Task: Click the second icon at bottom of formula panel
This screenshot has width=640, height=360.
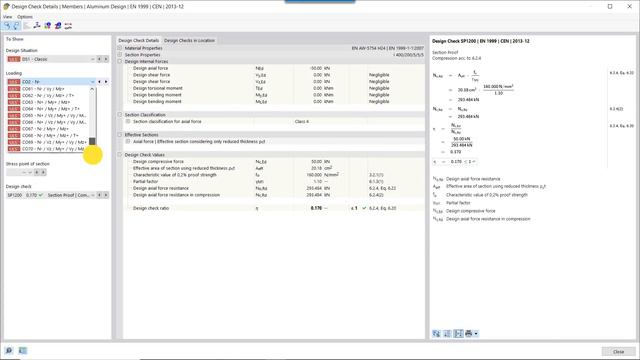Action: (x=448, y=333)
